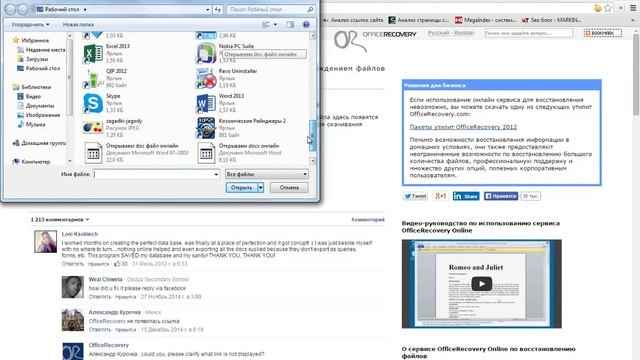Select the Космические Рейнджеры 2 shortcut icon
Image resolution: width=640 pixels, height=360 pixels.
pyautogui.click(x=206, y=128)
